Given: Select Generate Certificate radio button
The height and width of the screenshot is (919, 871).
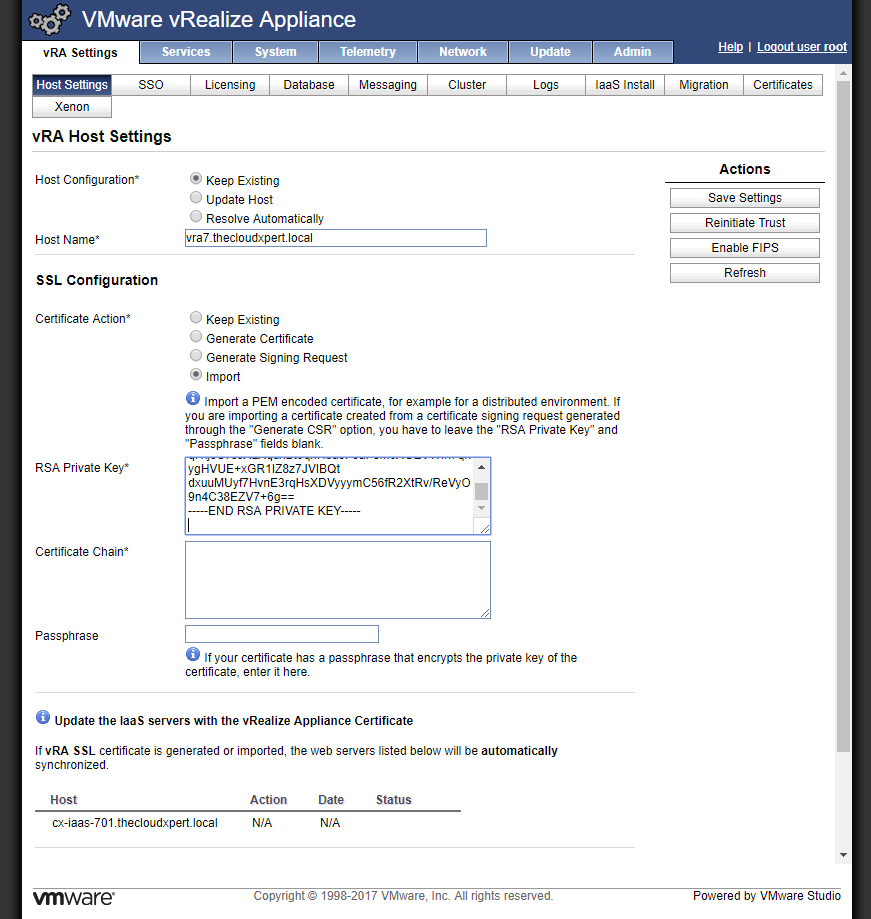Looking at the screenshot, I should pyautogui.click(x=196, y=338).
